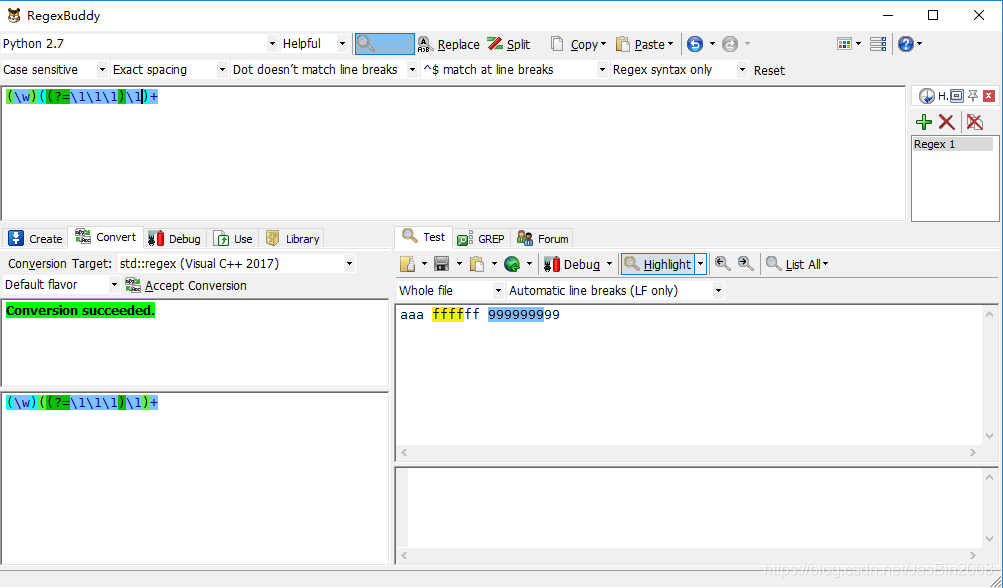
Task: Close the History panel with red X
Action: 989,96
